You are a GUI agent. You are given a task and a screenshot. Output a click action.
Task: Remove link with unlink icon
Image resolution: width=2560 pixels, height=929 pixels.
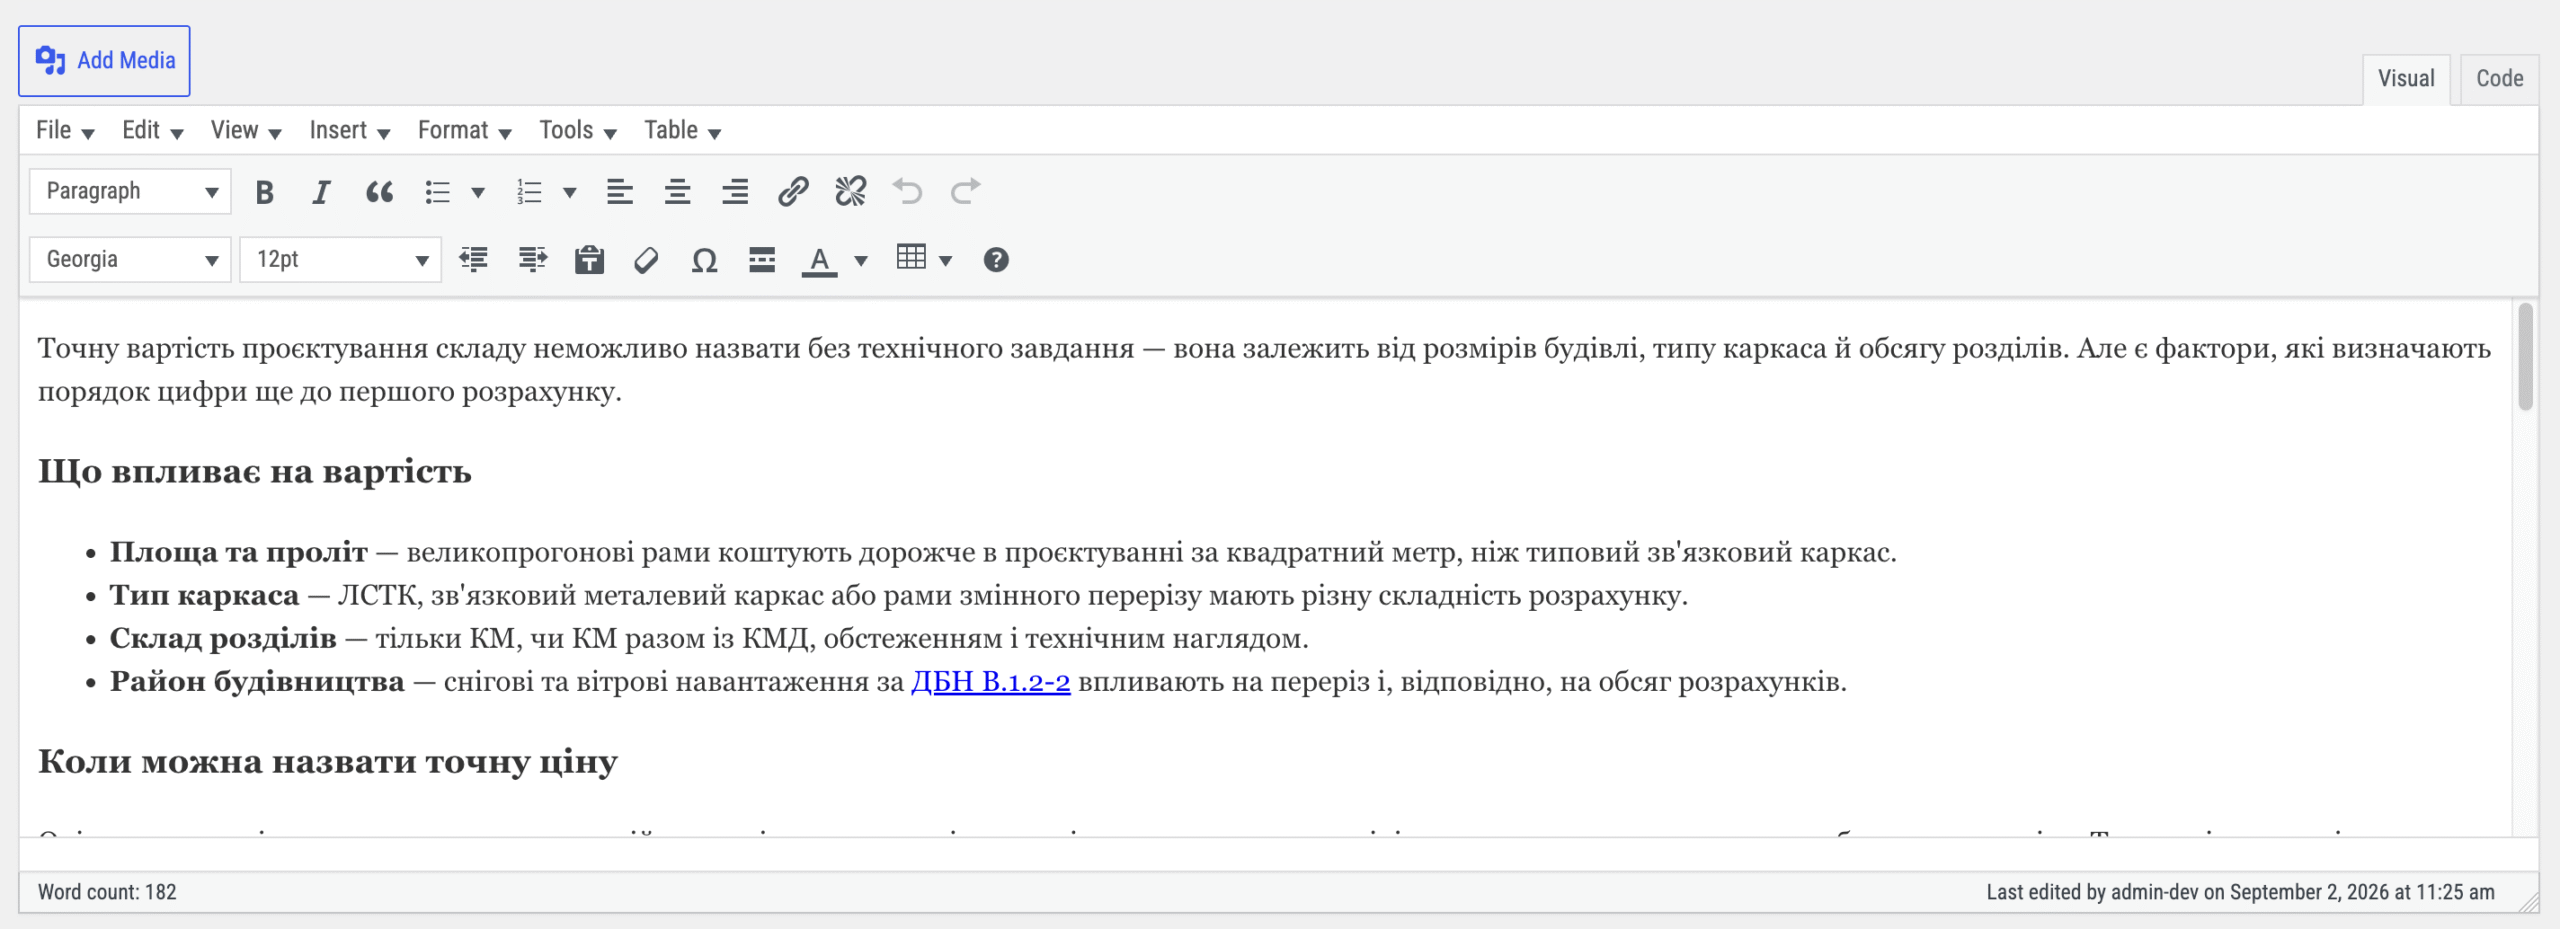pos(851,191)
